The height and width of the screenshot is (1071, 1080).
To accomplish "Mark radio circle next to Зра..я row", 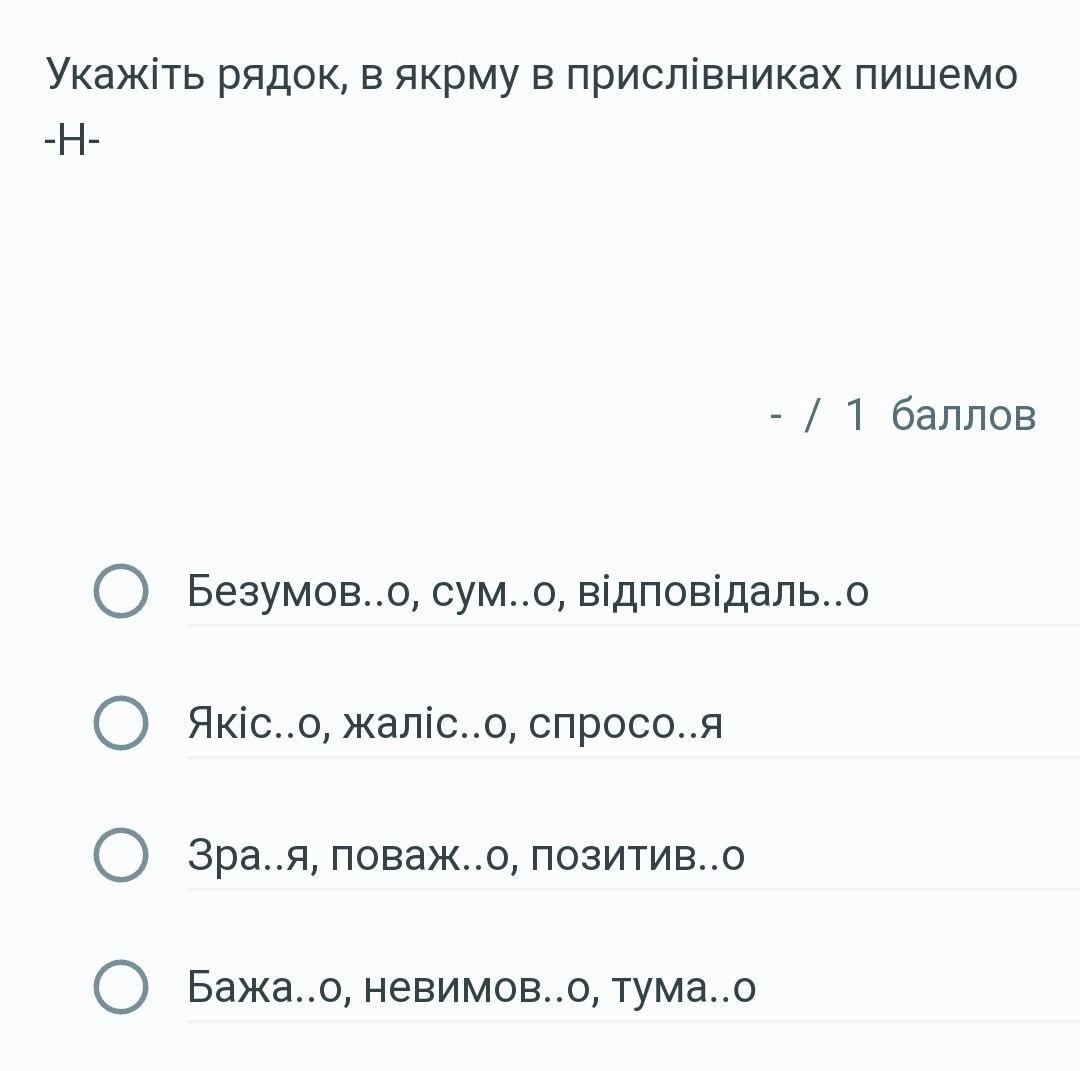I will coord(121,855).
